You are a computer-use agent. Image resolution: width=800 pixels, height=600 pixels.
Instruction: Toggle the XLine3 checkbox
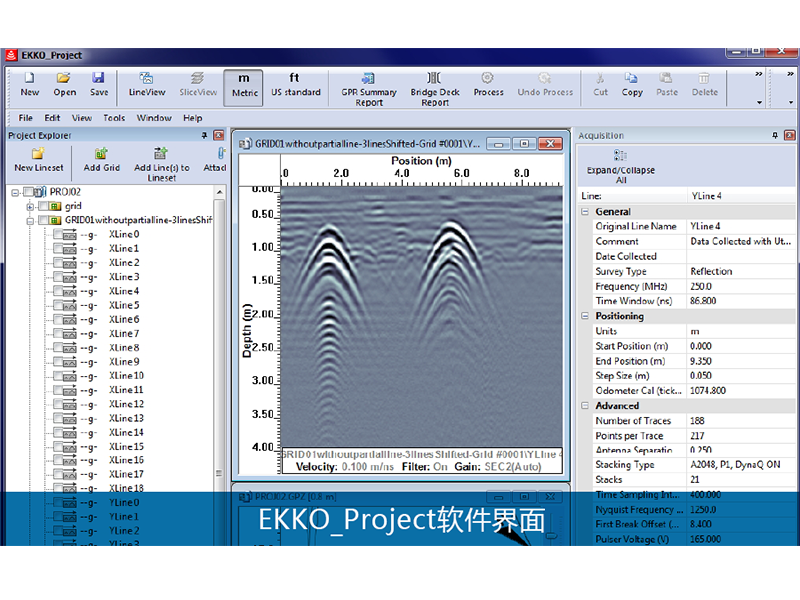tap(58, 277)
